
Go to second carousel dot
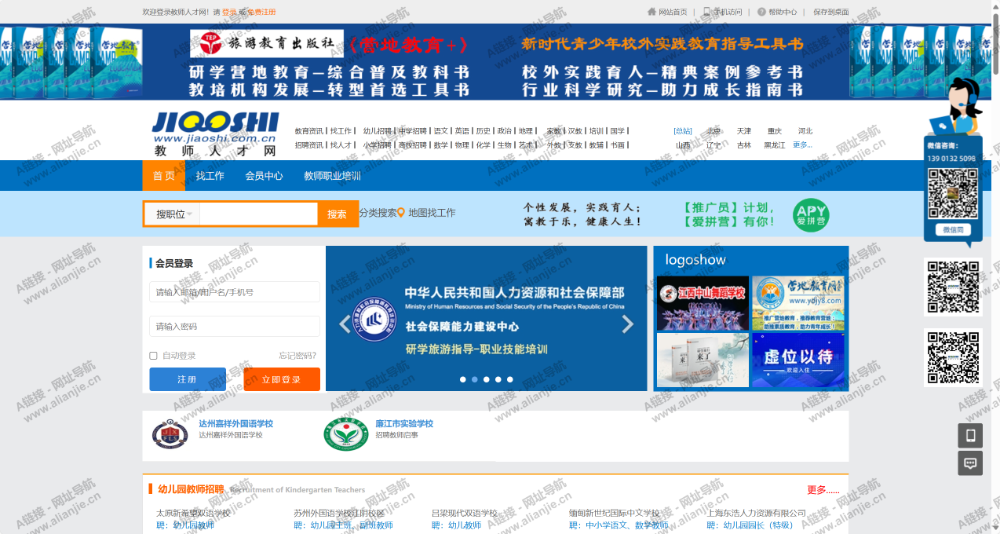(474, 379)
